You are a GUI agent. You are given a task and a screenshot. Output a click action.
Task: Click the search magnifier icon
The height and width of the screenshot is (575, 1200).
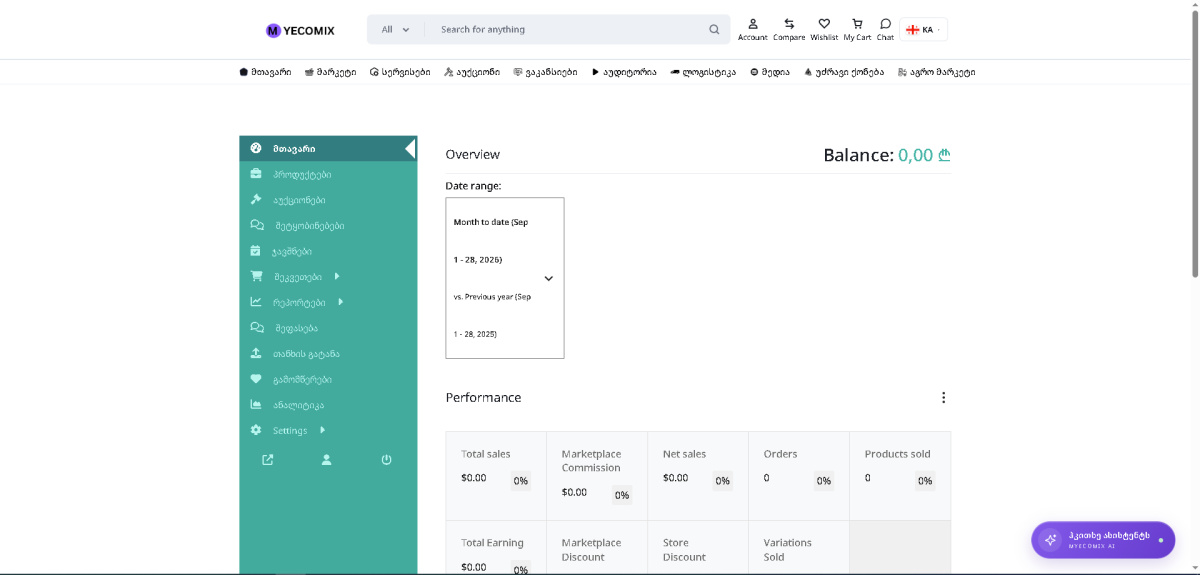tap(714, 29)
